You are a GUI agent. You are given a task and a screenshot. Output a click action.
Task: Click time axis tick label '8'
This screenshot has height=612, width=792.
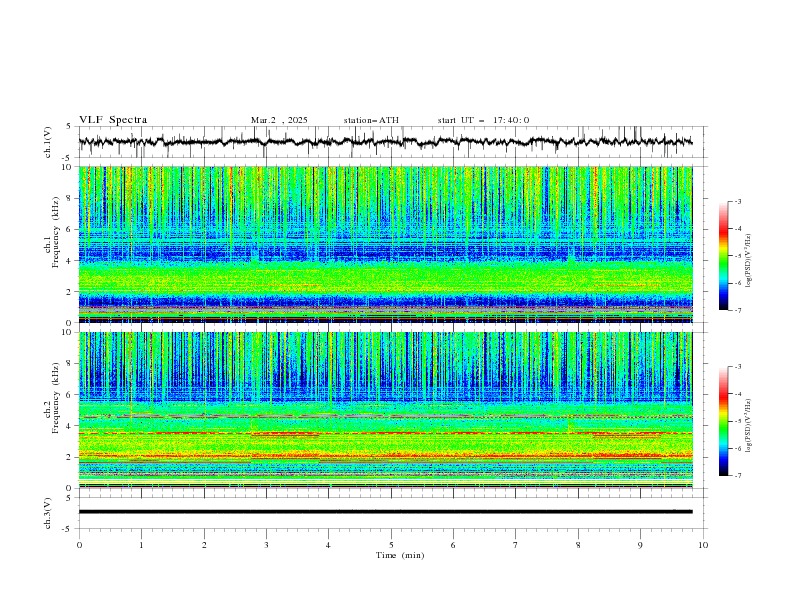(578, 545)
